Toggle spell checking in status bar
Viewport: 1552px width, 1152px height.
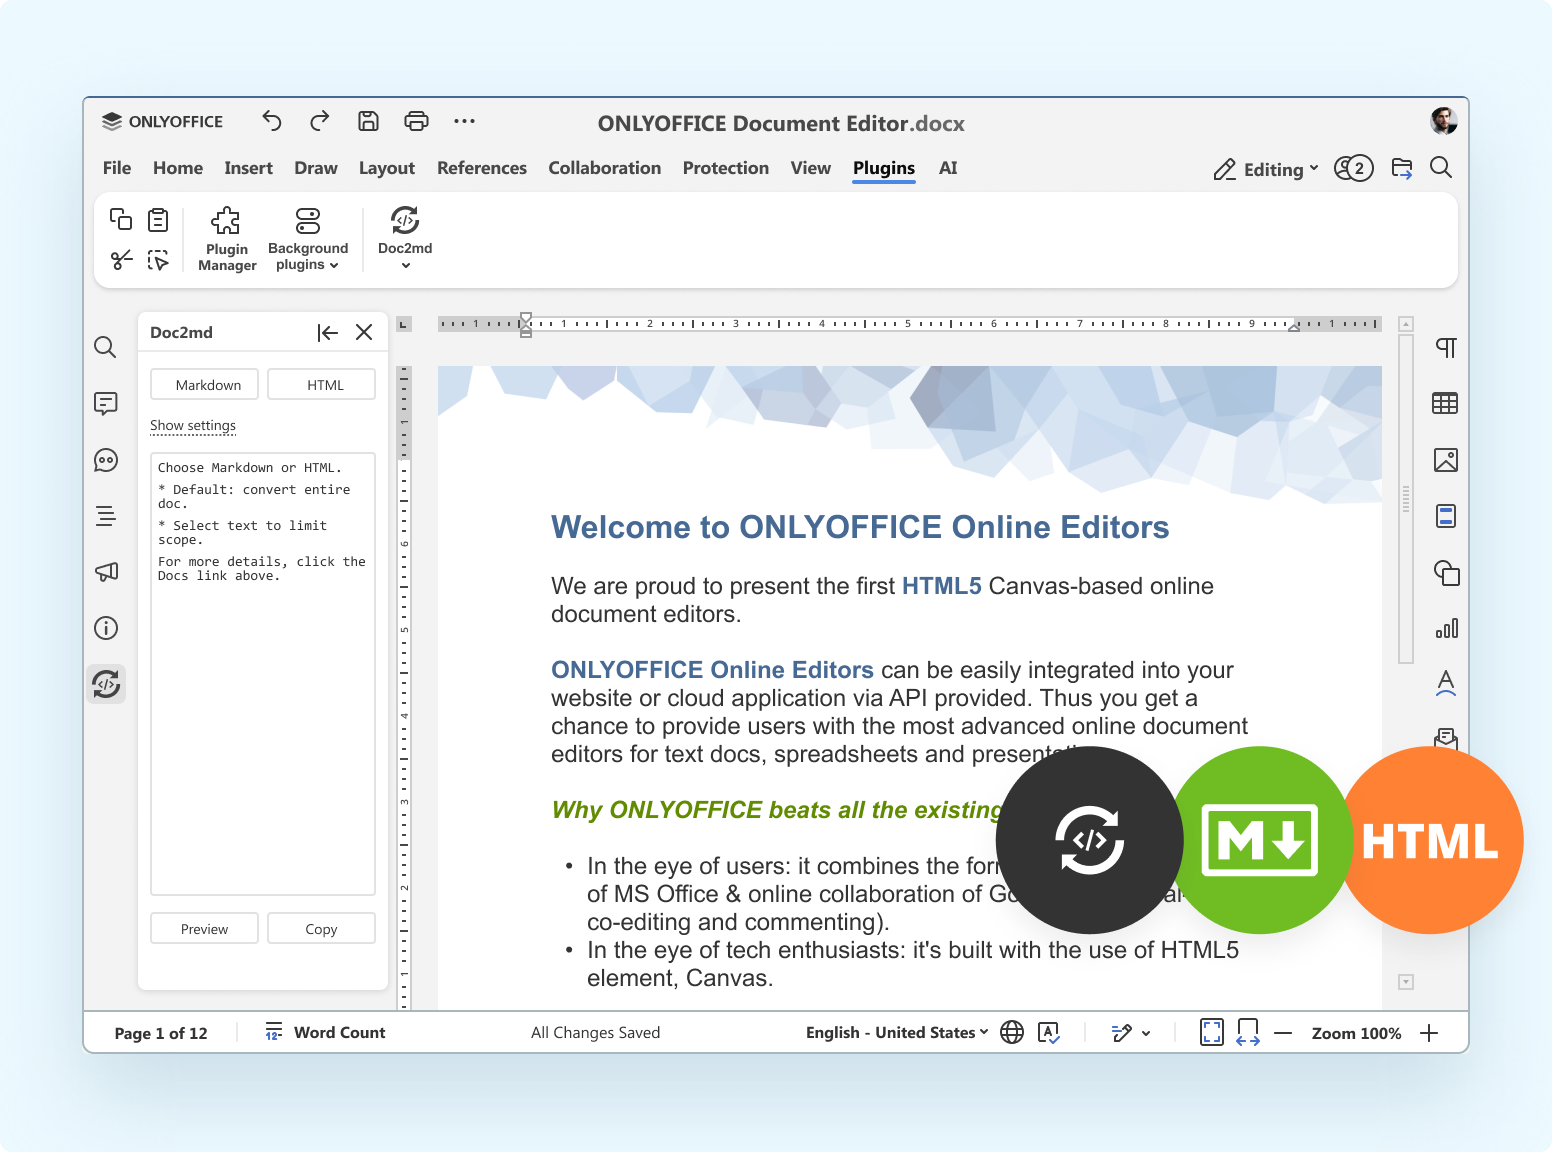(1049, 1032)
